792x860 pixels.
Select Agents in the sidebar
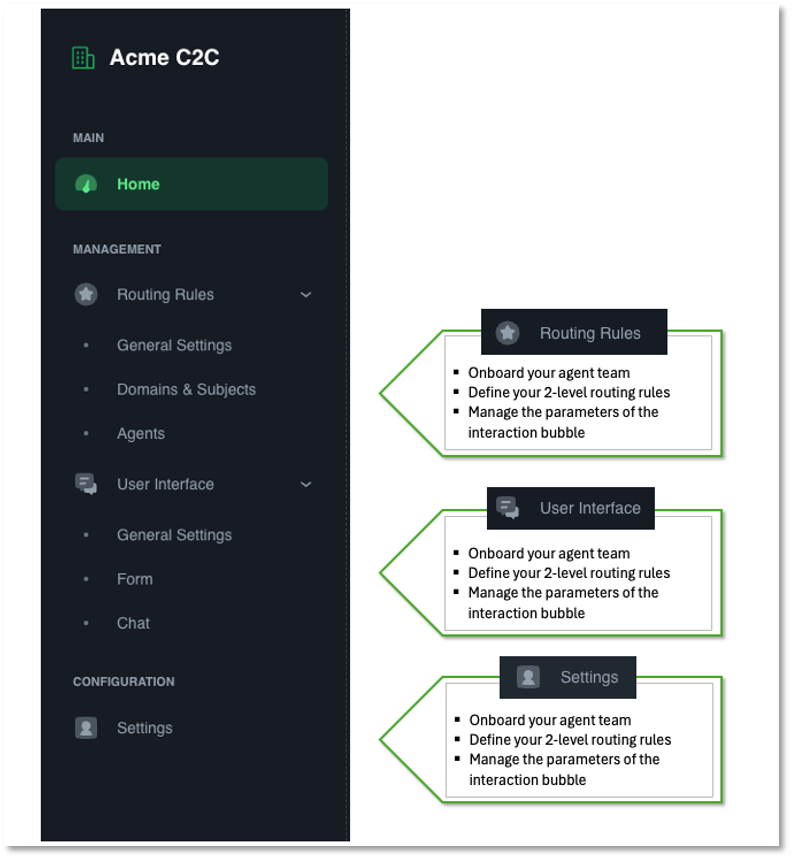point(141,433)
